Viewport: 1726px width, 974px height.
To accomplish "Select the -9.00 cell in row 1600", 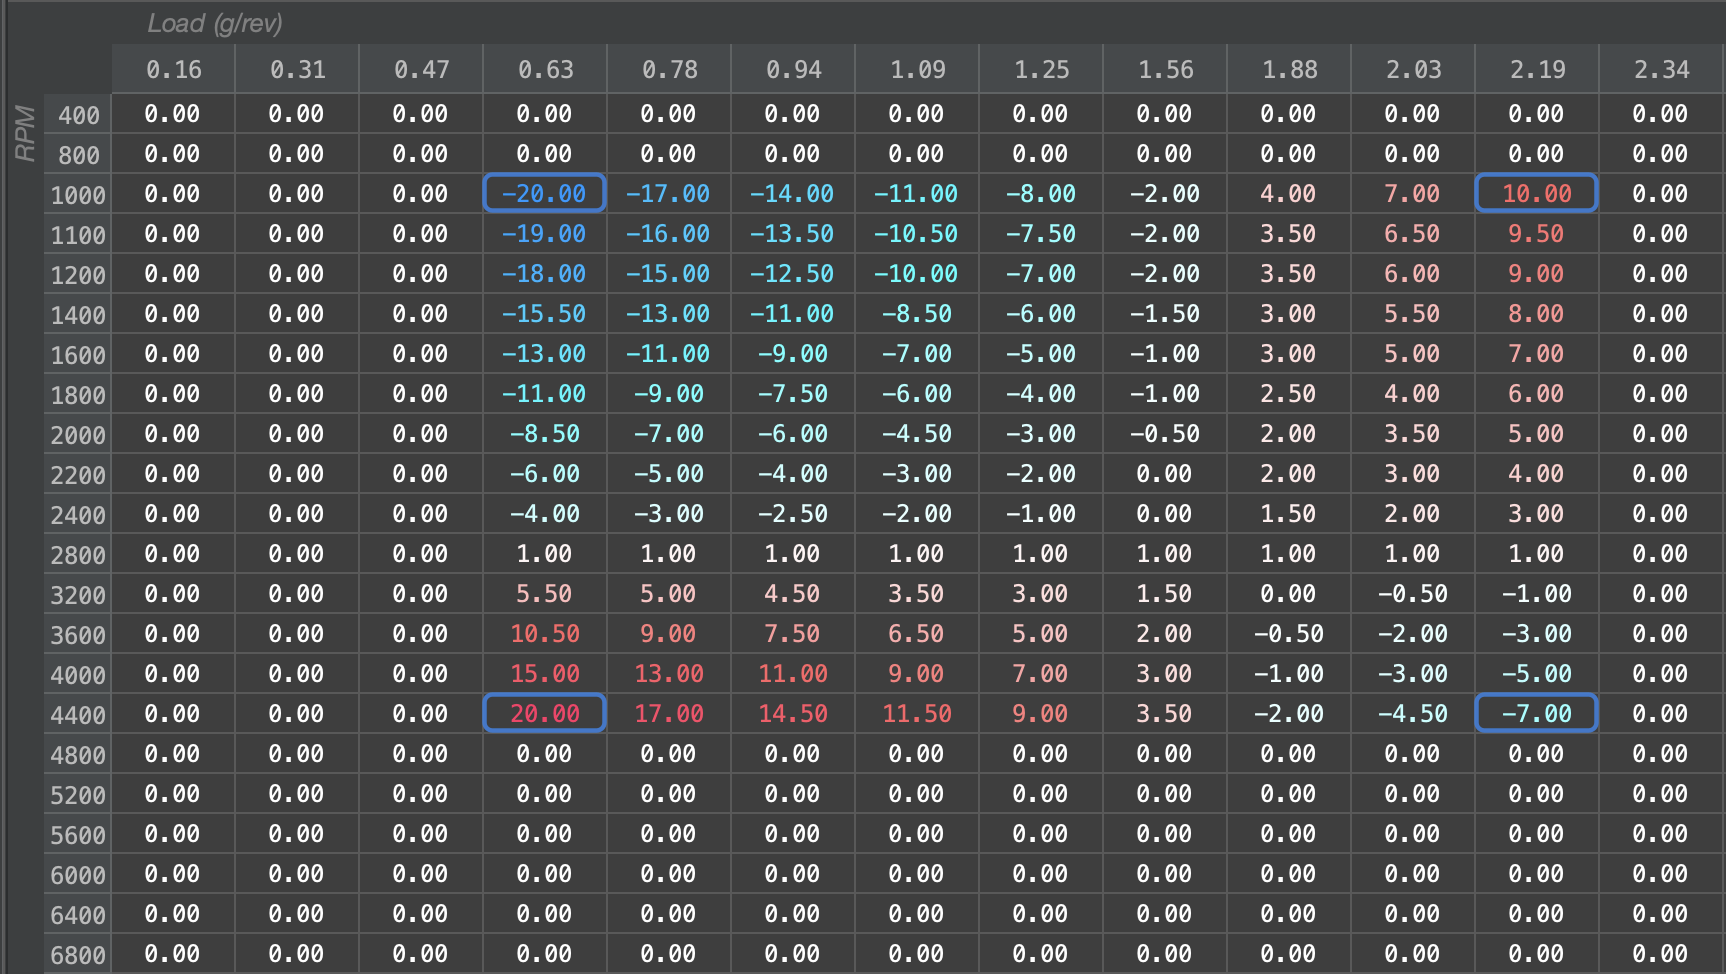I will (793, 353).
